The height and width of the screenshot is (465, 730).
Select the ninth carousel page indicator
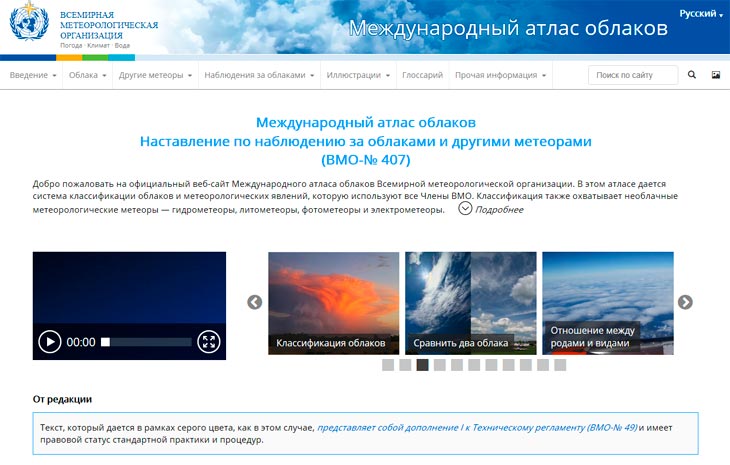pos(526,365)
